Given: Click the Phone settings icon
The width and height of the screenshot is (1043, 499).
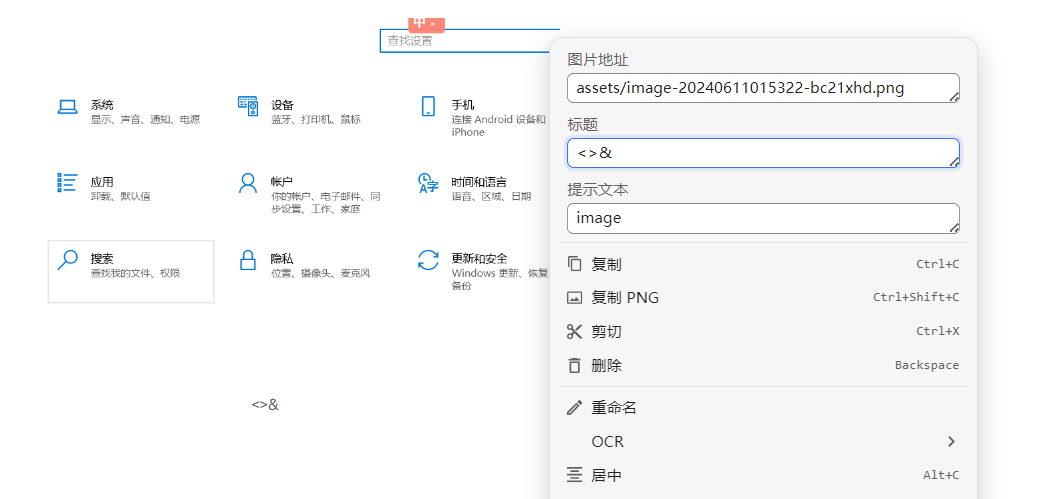Looking at the screenshot, I should tap(428, 106).
